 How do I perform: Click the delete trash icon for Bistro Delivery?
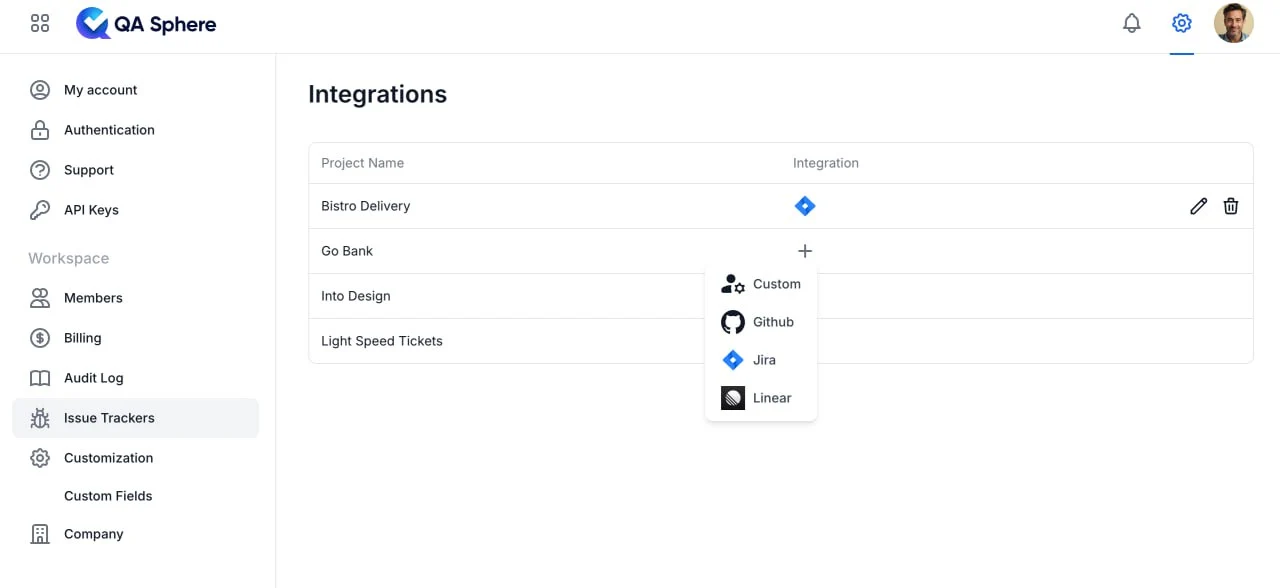(x=1231, y=206)
